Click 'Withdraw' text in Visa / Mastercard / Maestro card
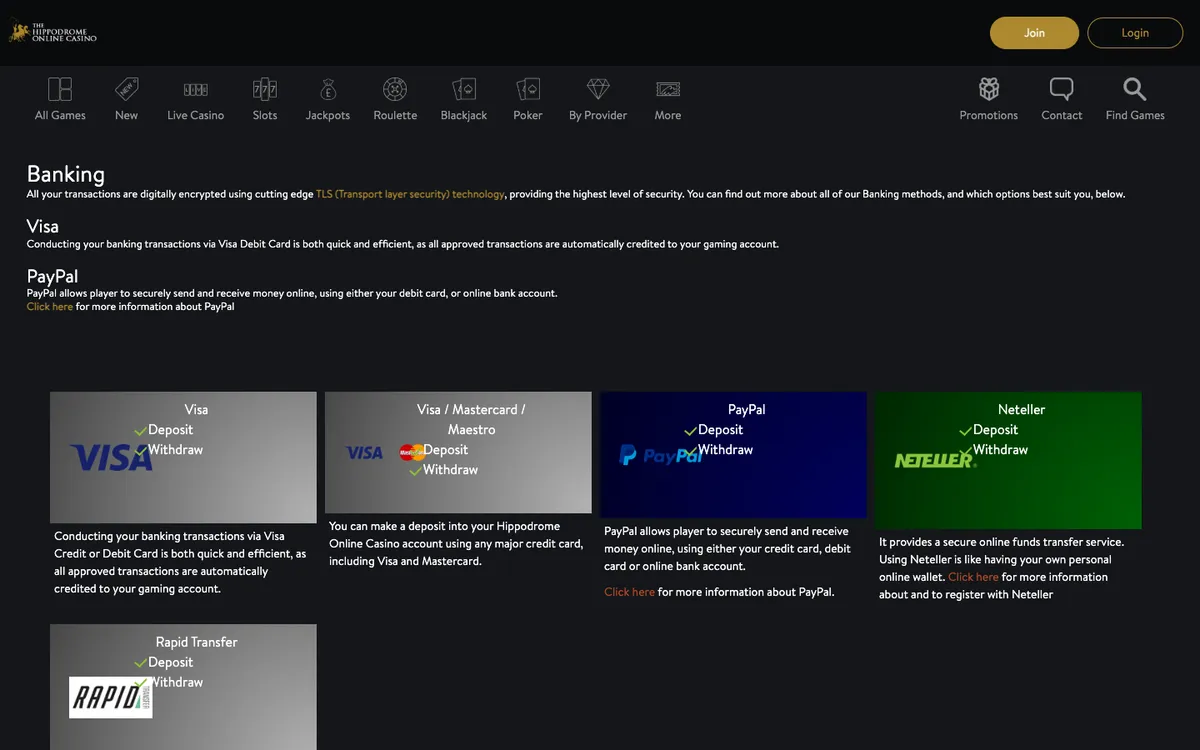Viewport: 1200px width, 750px height. point(450,470)
